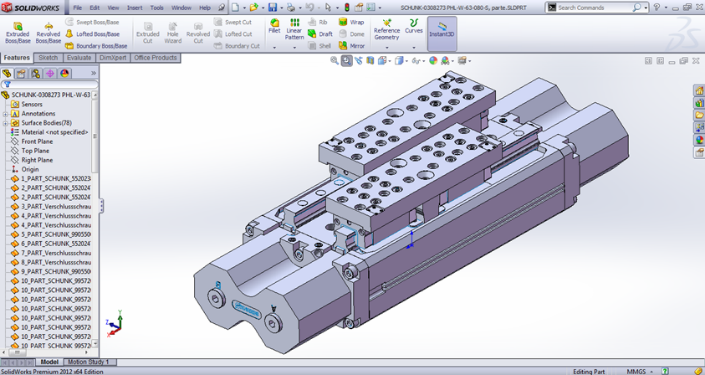Open the PropertyManager tab icon

point(21,73)
